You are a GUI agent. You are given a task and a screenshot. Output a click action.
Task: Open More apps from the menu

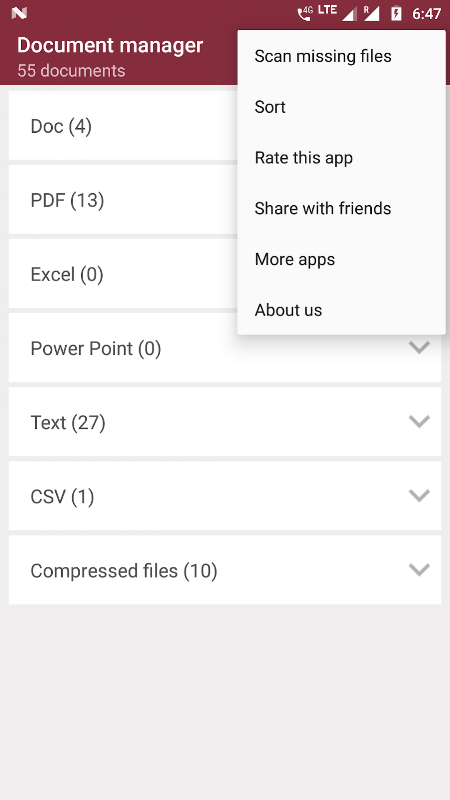[x=341, y=259]
